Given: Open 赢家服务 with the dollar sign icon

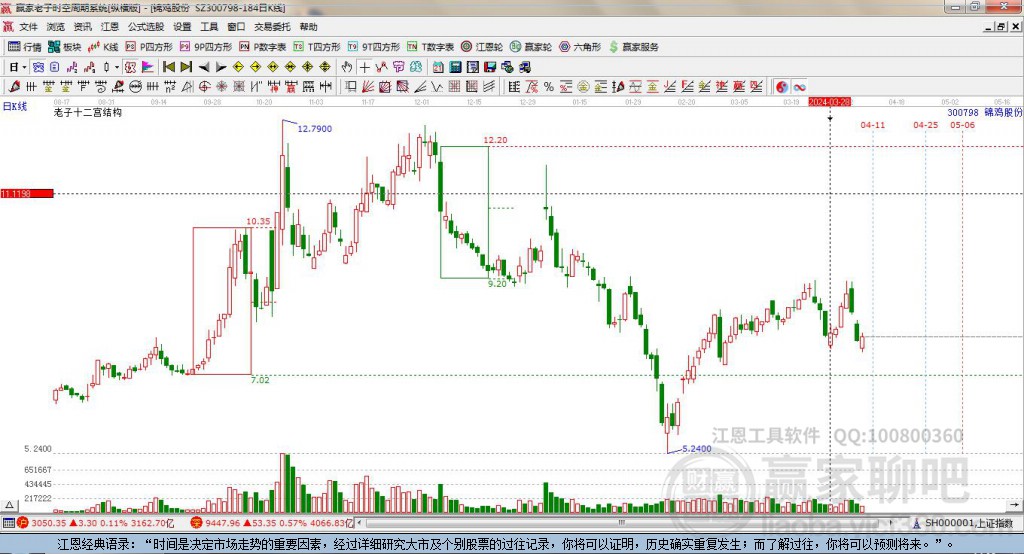Looking at the screenshot, I should (633, 46).
